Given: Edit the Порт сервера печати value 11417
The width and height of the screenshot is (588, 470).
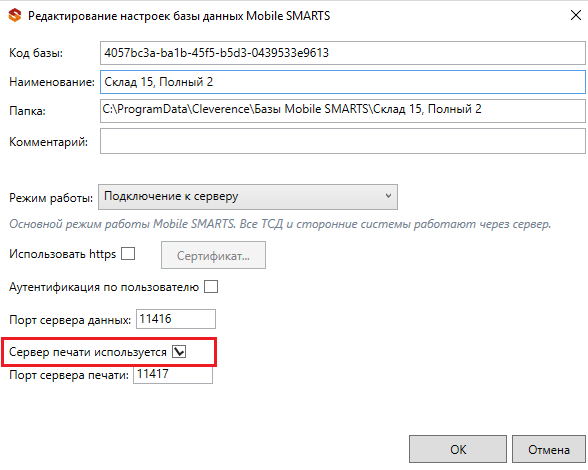Looking at the screenshot, I should [x=173, y=374].
